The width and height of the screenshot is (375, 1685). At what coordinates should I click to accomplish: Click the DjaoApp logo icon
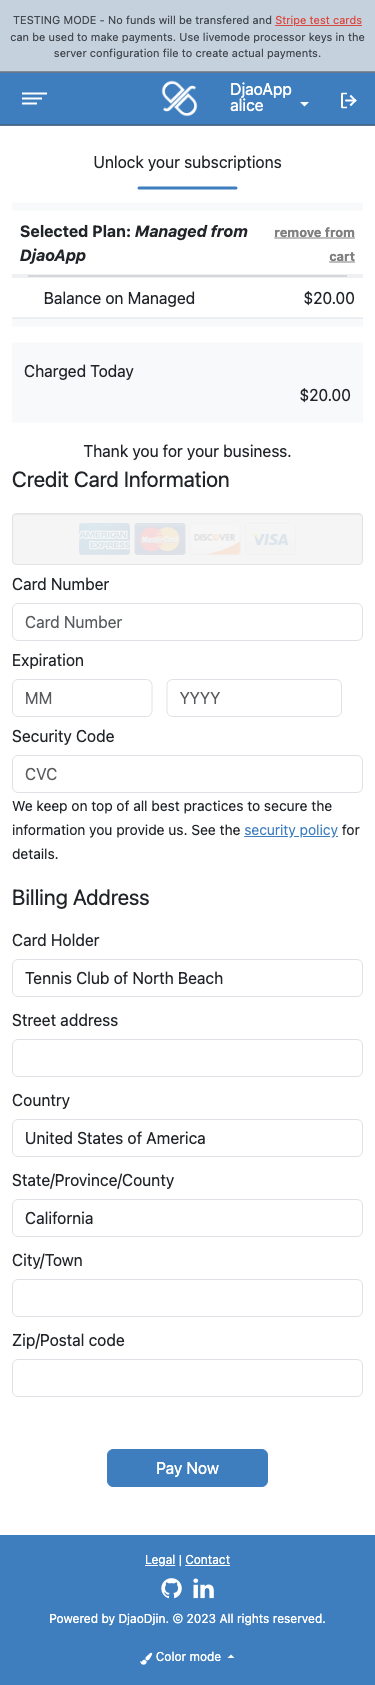[x=180, y=99]
